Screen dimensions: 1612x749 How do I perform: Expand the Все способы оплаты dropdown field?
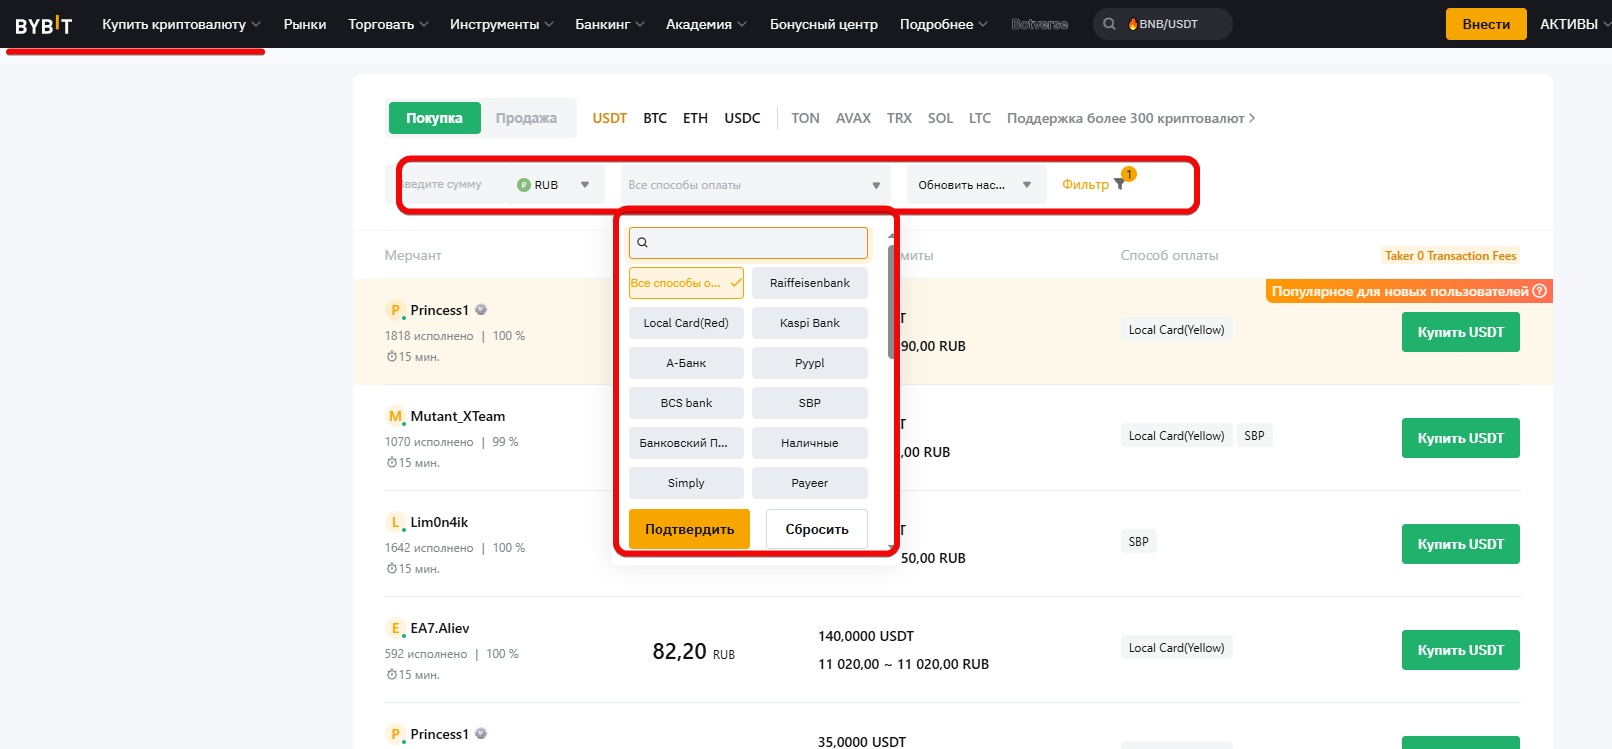pos(755,185)
